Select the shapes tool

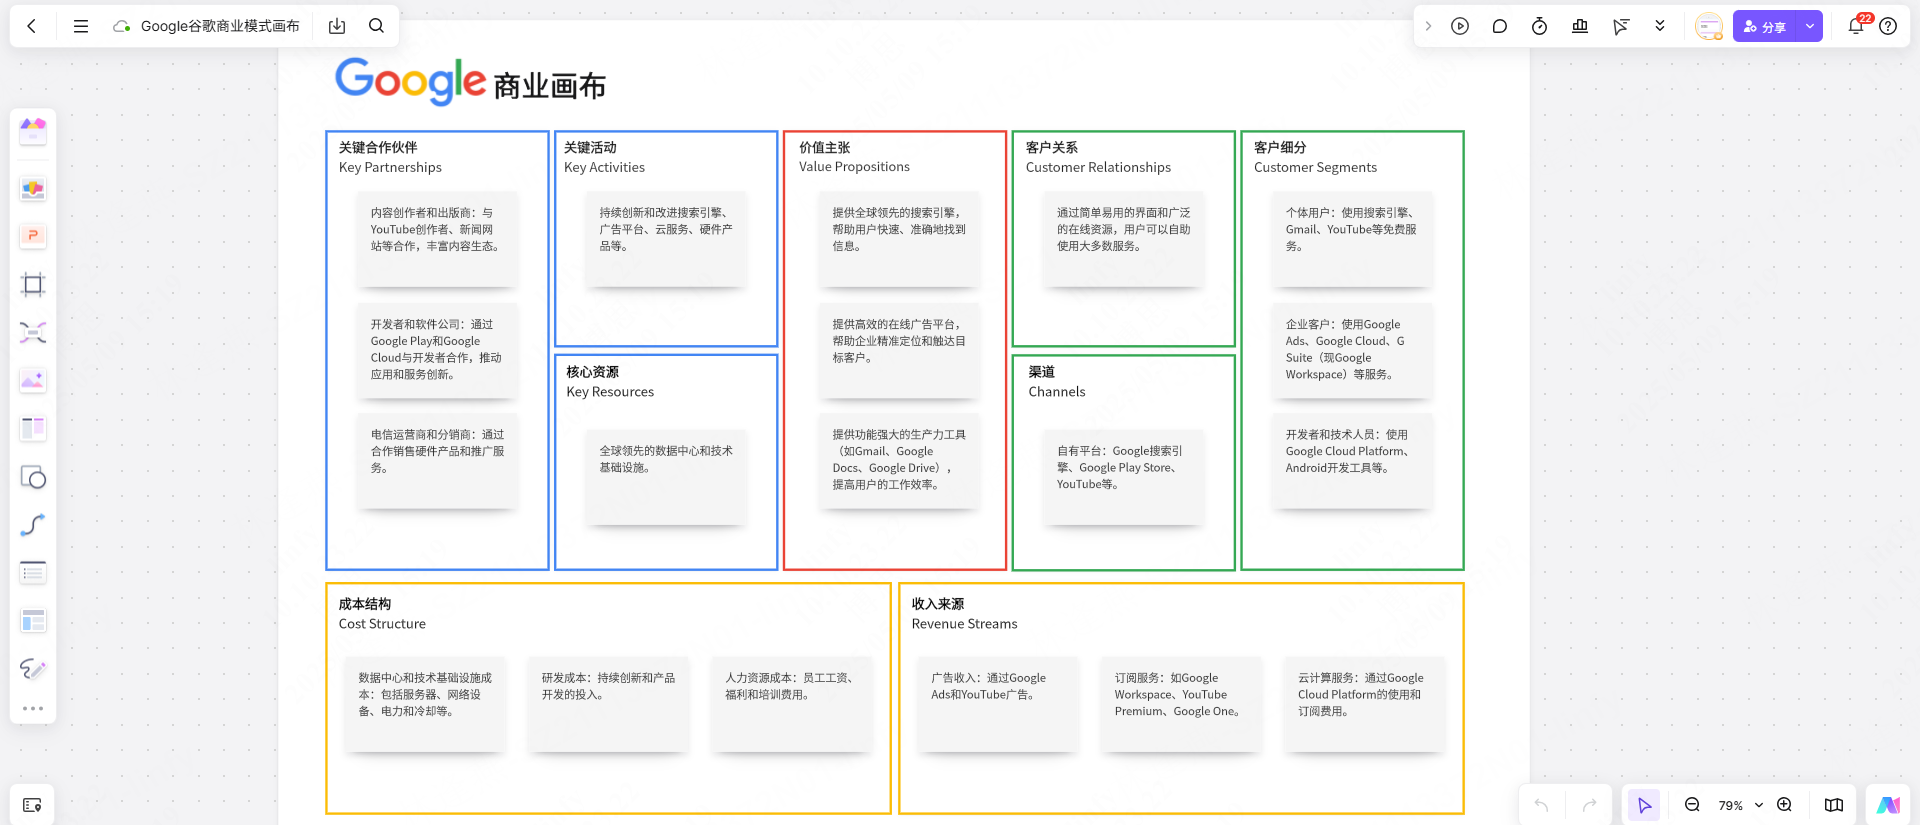(33, 477)
